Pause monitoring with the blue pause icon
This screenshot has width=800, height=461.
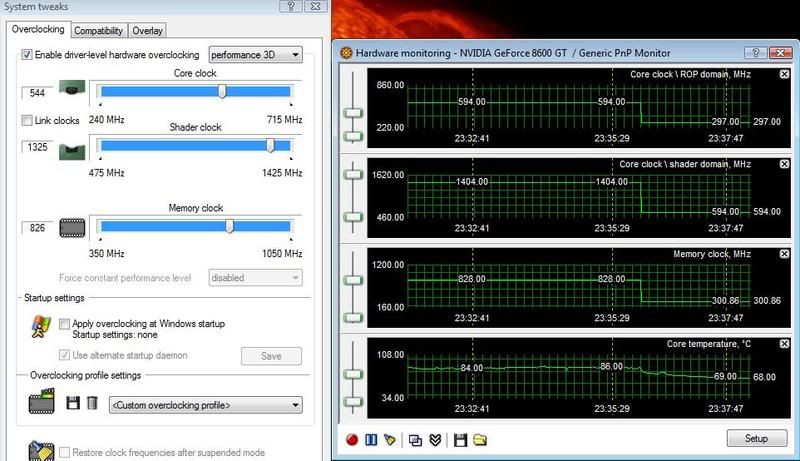371,440
